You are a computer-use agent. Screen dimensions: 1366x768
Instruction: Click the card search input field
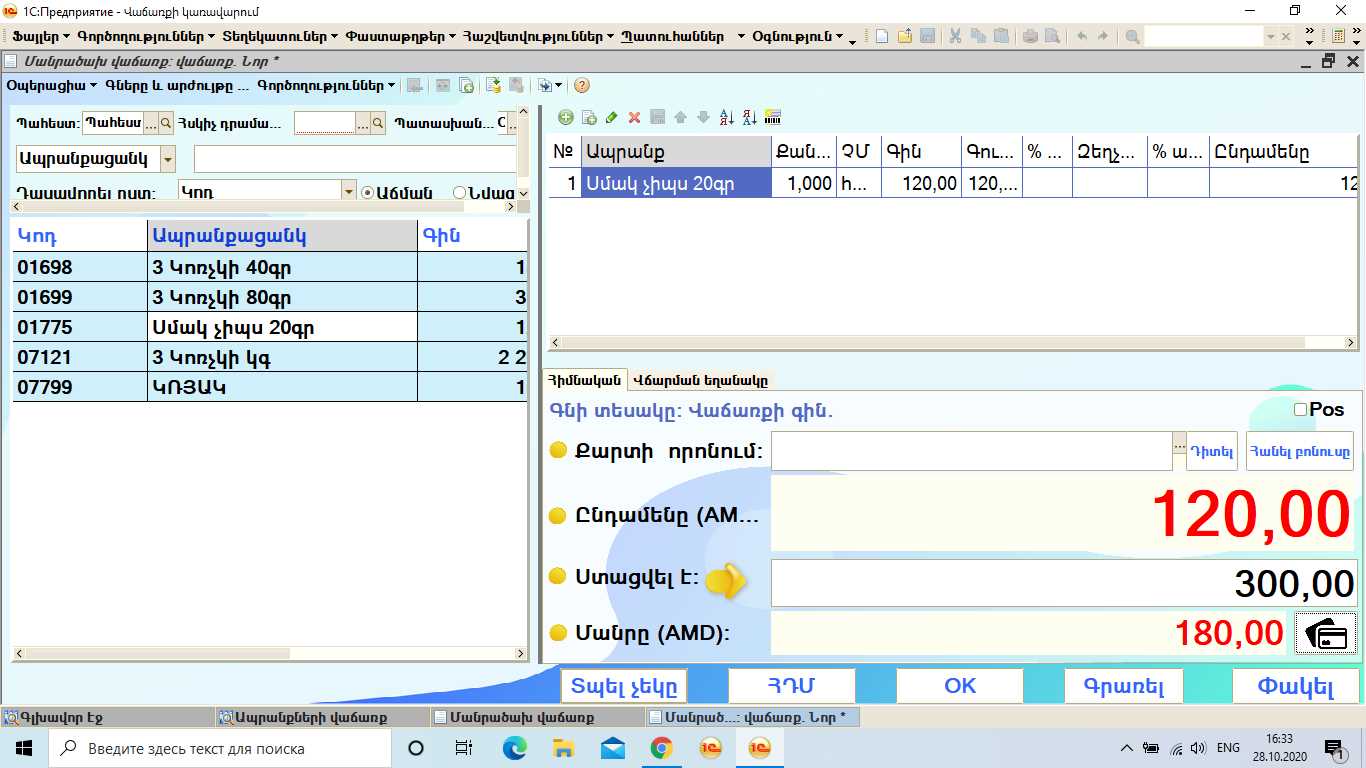click(x=971, y=451)
